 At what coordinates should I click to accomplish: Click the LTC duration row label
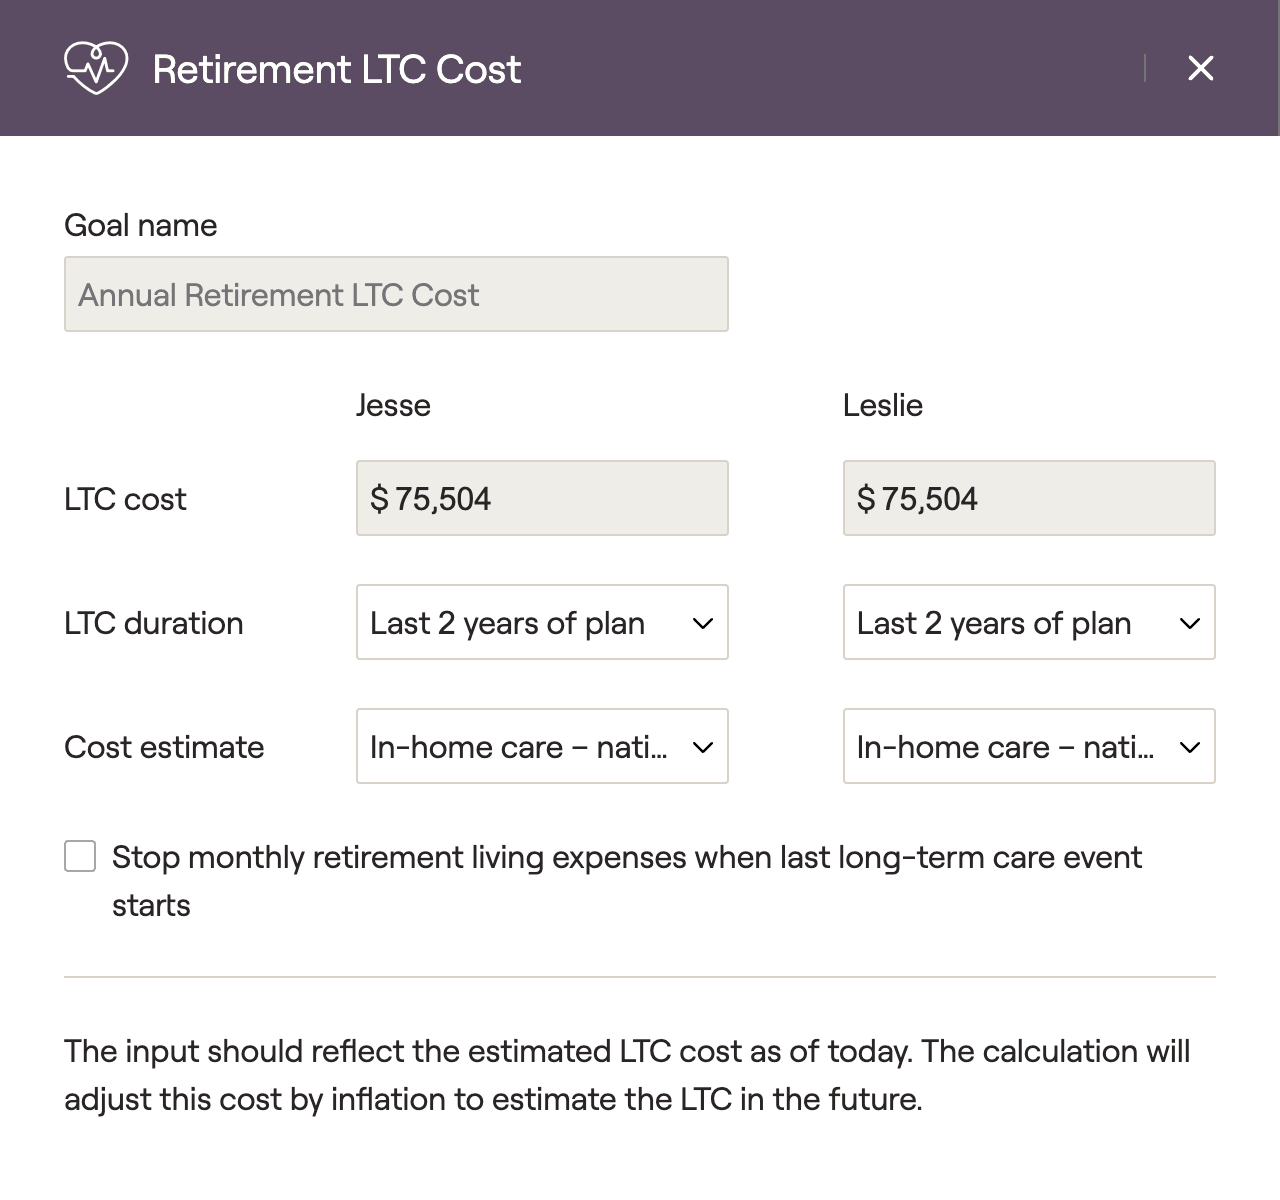coord(153,623)
